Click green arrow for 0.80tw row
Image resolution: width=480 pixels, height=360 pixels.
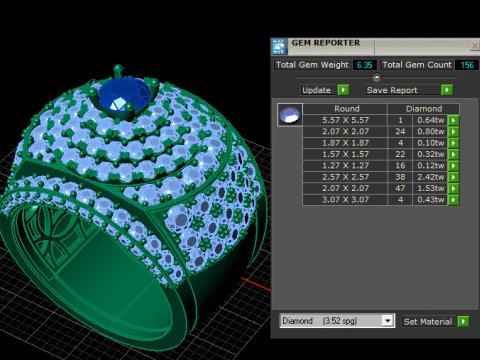(x=453, y=132)
